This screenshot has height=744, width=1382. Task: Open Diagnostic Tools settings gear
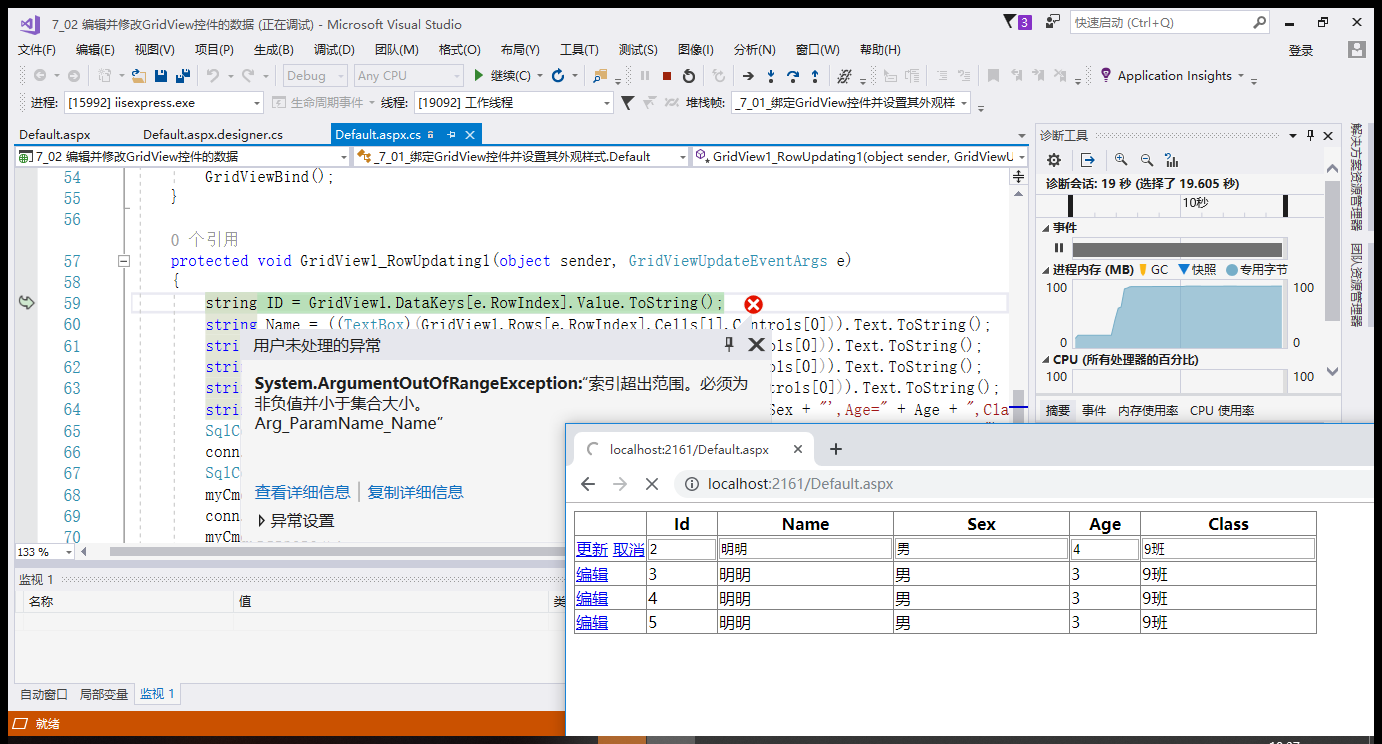(1054, 160)
